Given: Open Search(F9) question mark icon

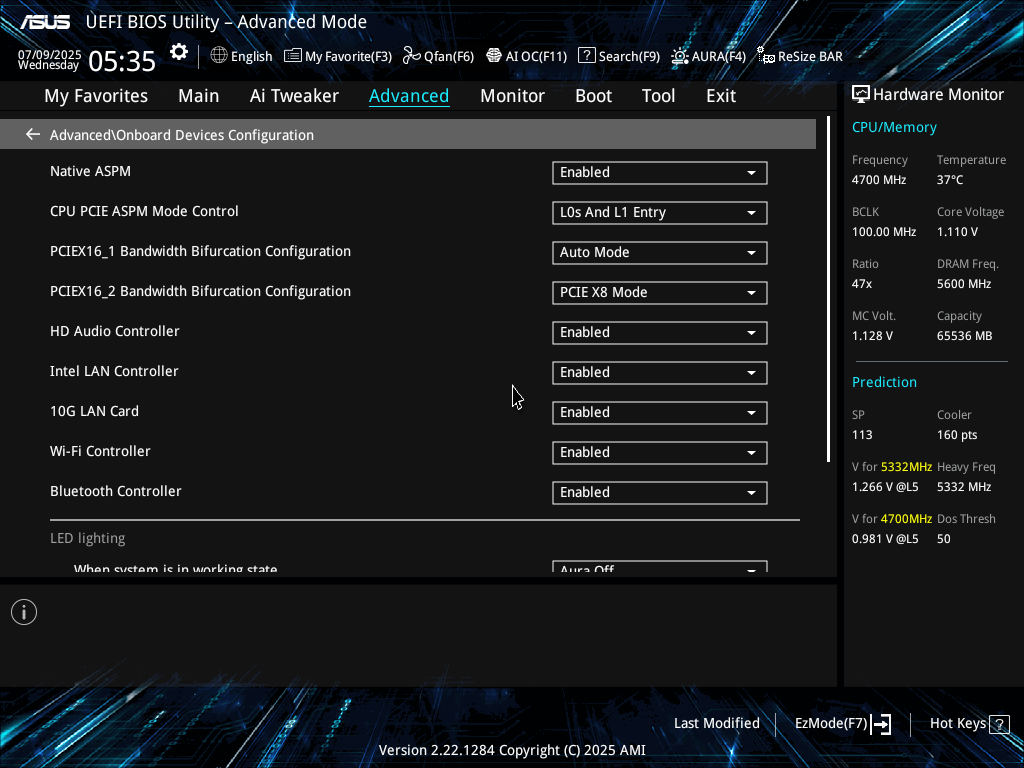Looking at the screenshot, I should tap(587, 56).
